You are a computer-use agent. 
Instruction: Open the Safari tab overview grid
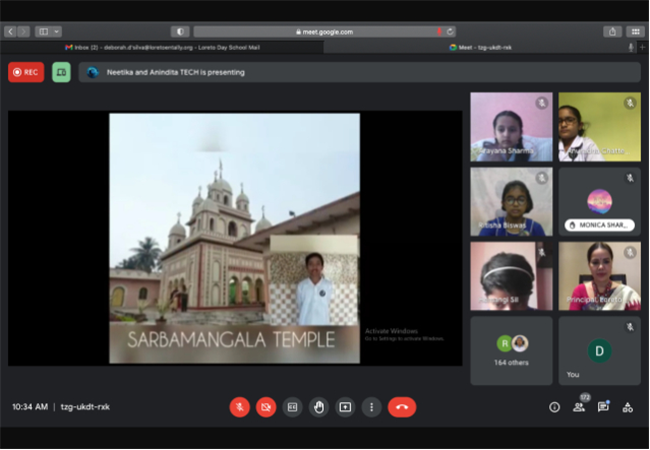pos(635,31)
